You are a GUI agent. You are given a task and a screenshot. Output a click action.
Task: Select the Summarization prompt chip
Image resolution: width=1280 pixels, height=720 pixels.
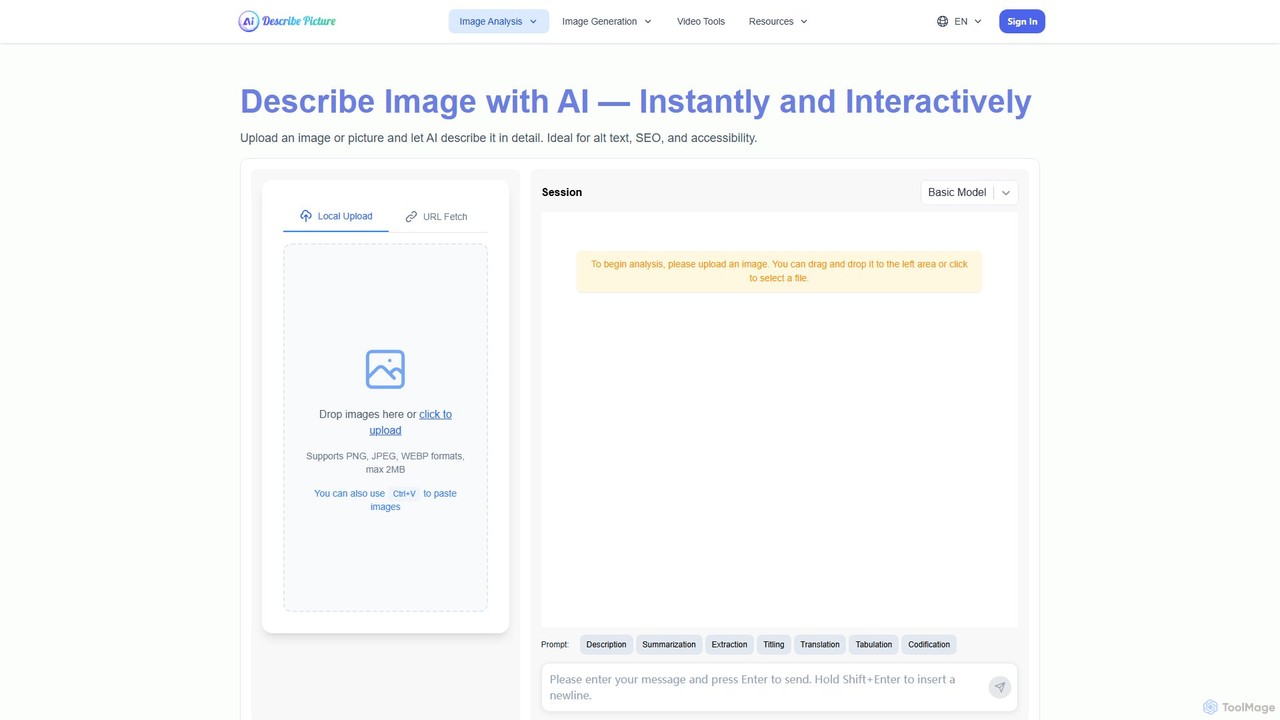[x=669, y=645]
